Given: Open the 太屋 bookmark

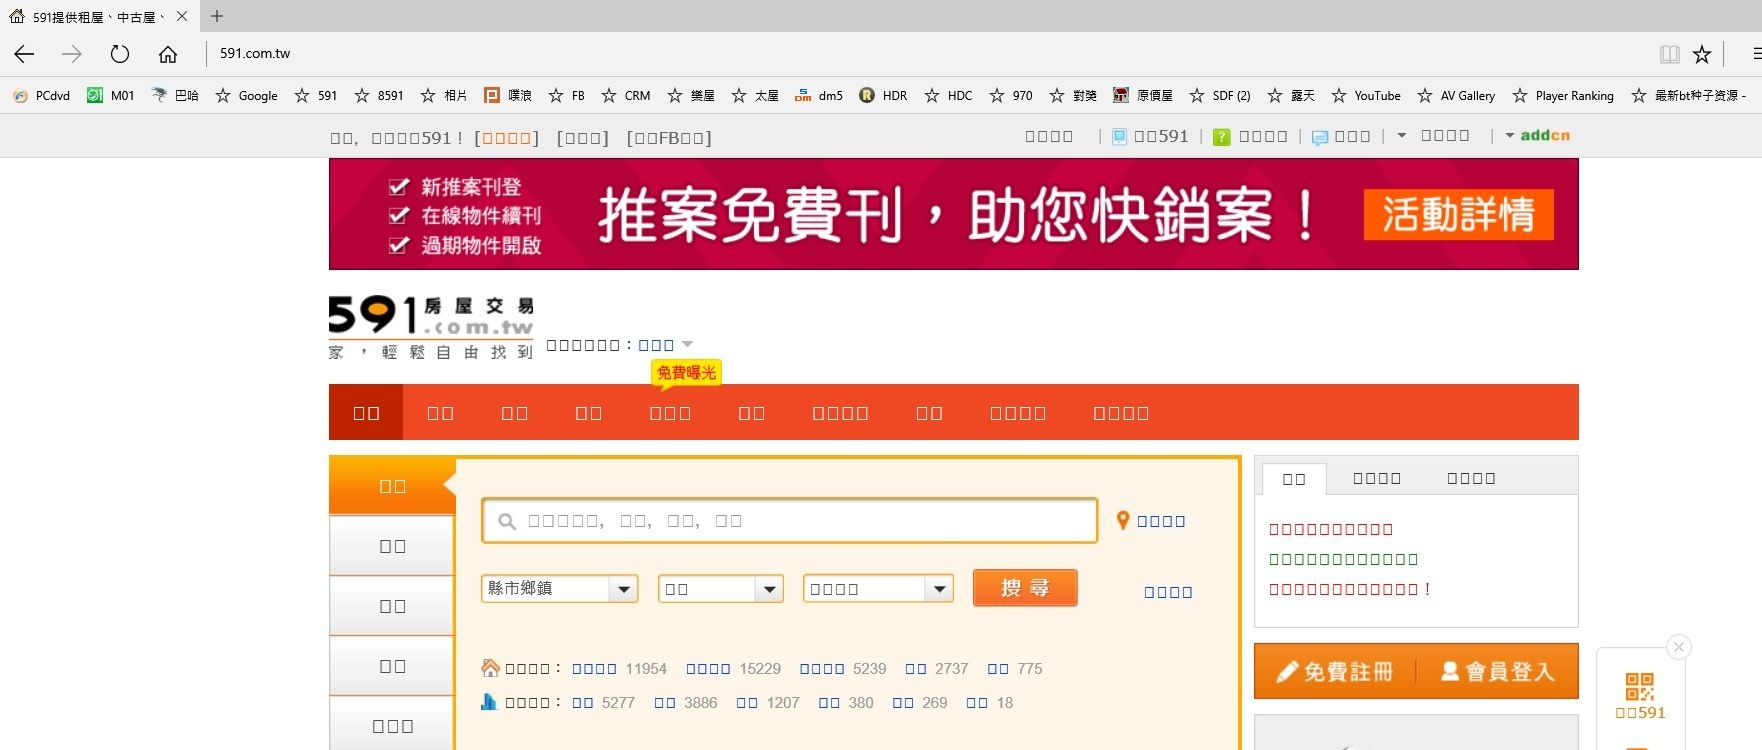Looking at the screenshot, I should click(755, 96).
